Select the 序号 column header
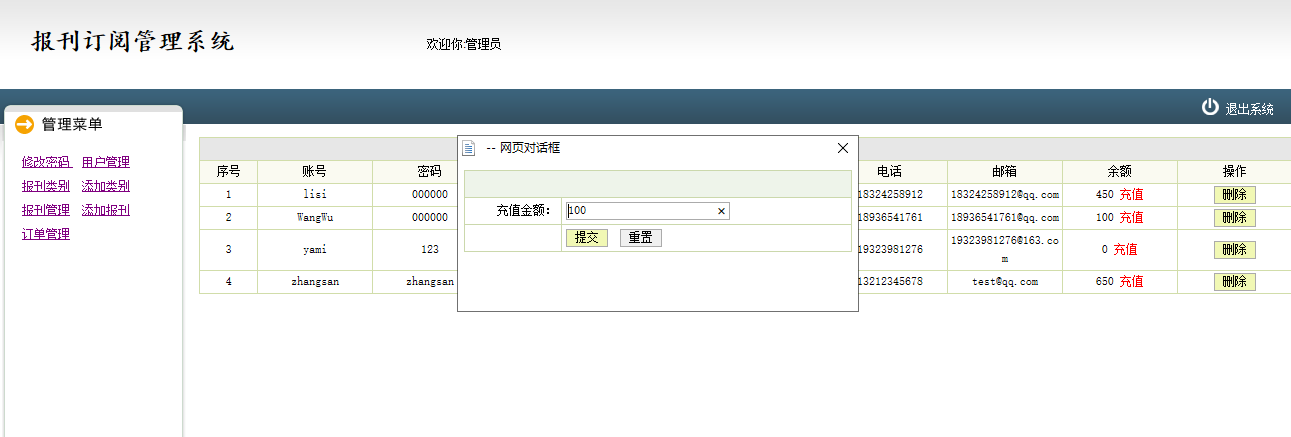This screenshot has height=437, width=1291. point(228,171)
